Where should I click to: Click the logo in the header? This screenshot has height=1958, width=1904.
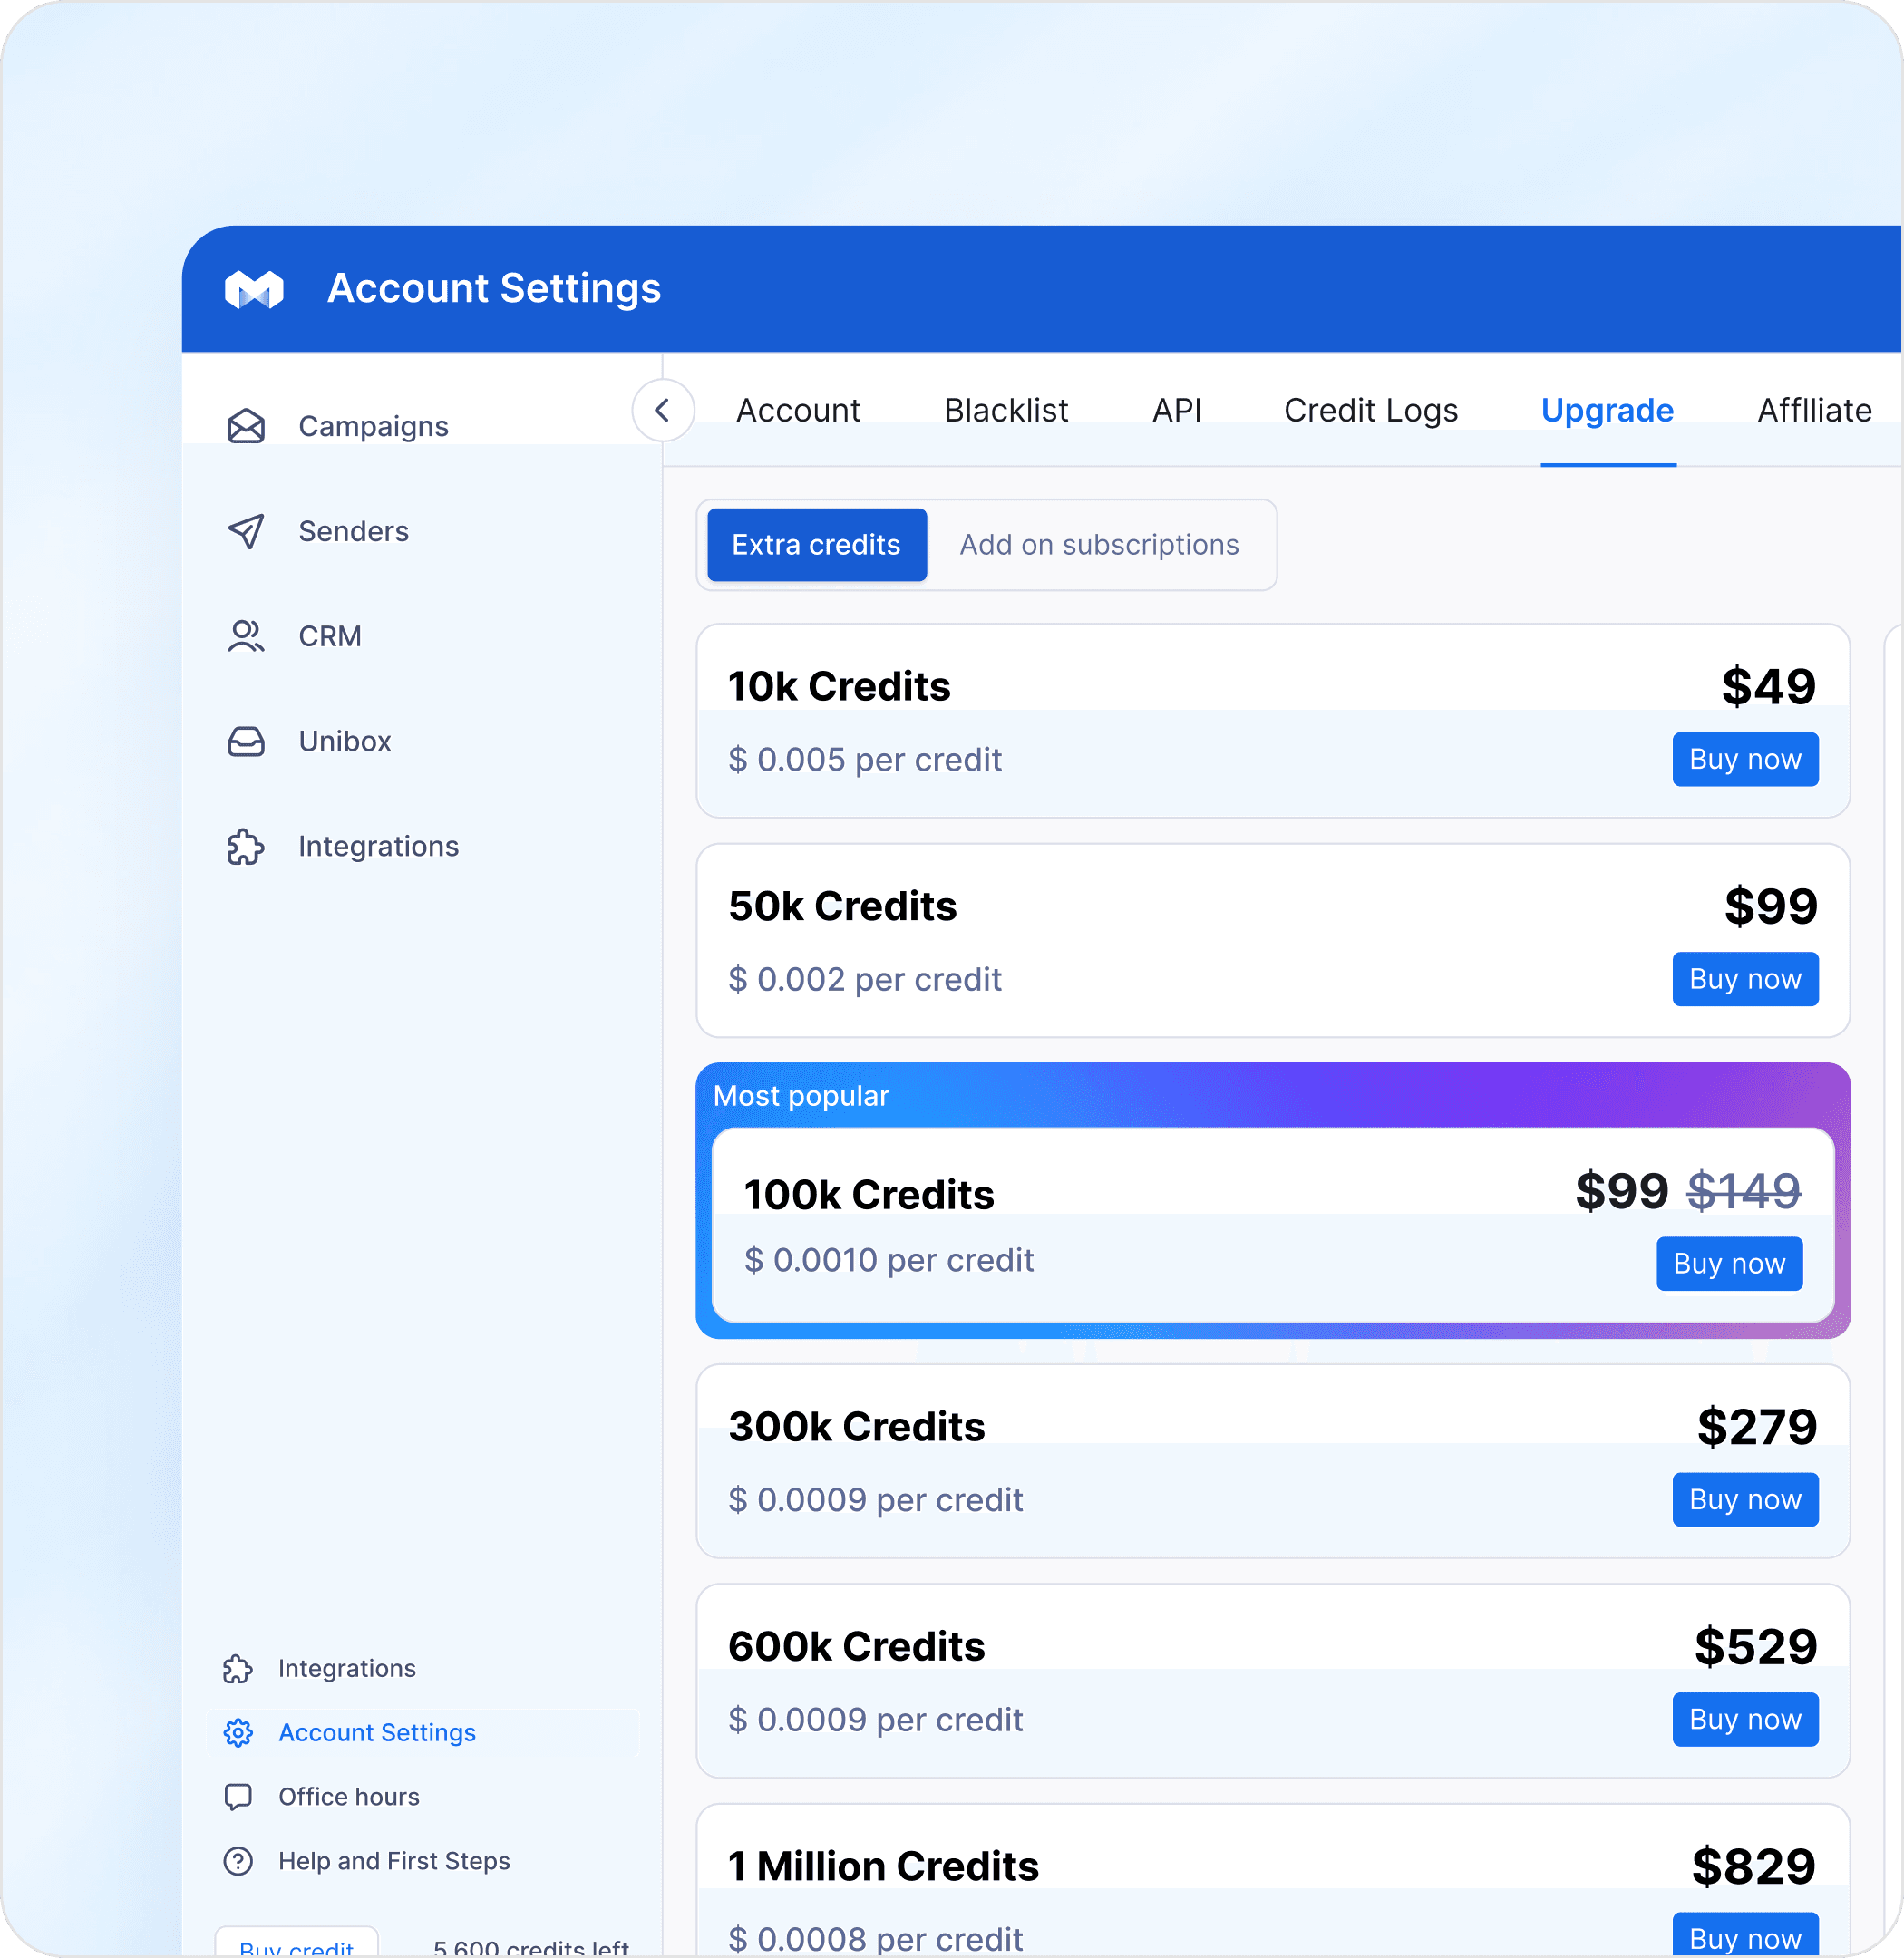click(x=254, y=289)
